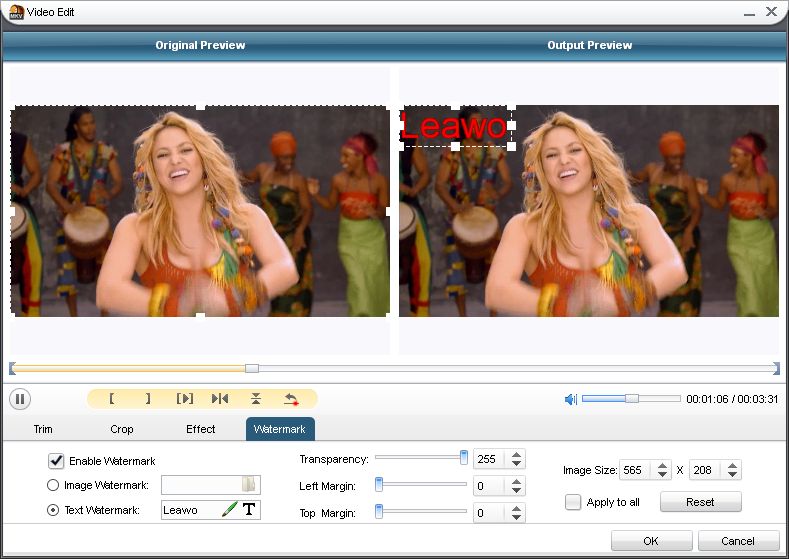
Task: Select the Leawo watermark in output preview
Action: click(454, 127)
